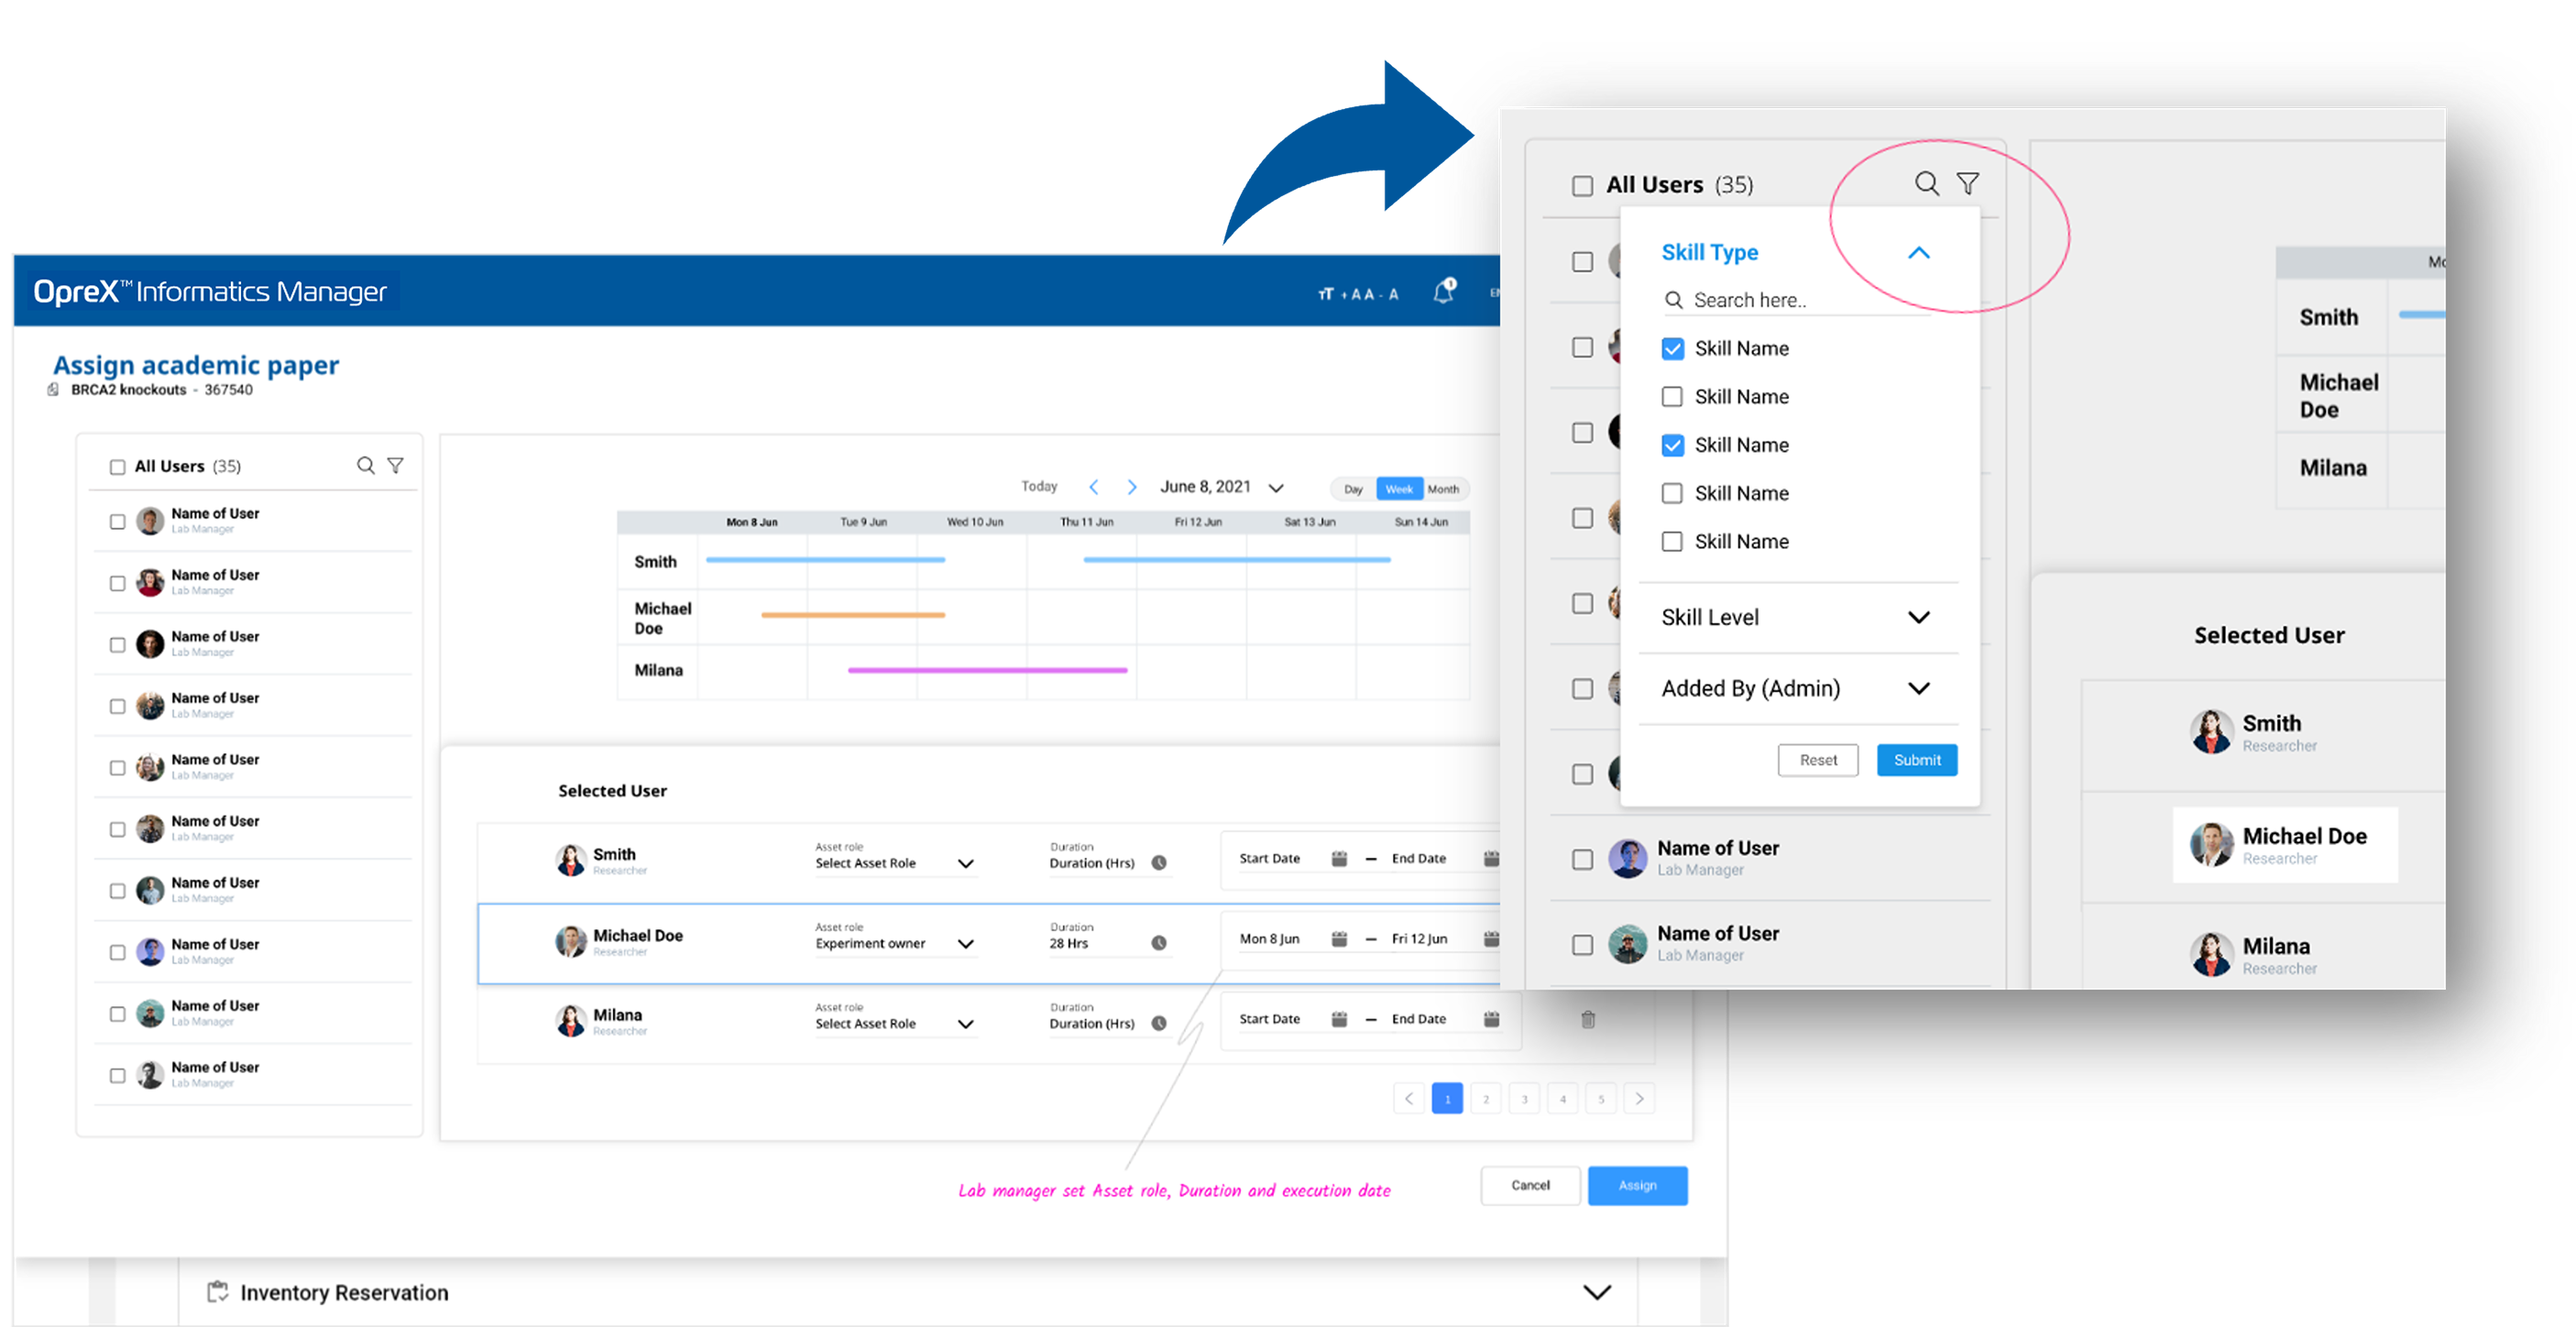Image resolution: width=2576 pixels, height=1327 pixels.
Task: Click the filter funnel icon in the zoomed panel
Action: click(1967, 184)
